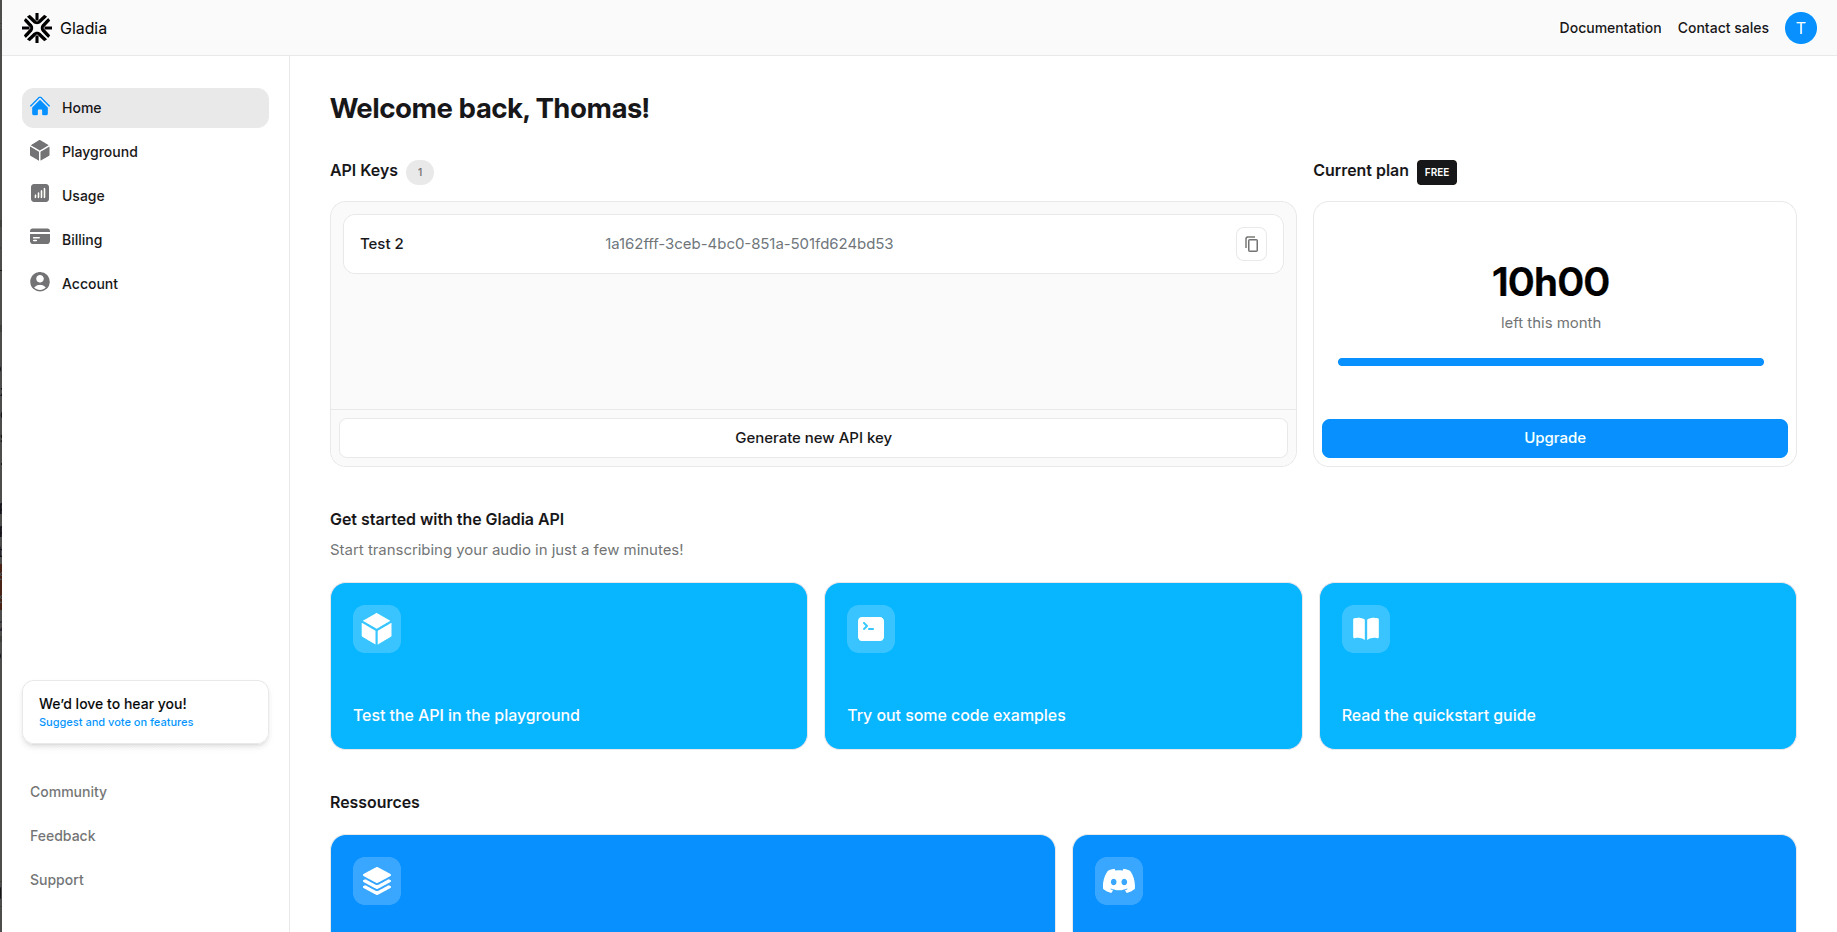Open Account settings via the person icon
Viewport: 1837px width, 932px height.
click(x=40, y=282)
